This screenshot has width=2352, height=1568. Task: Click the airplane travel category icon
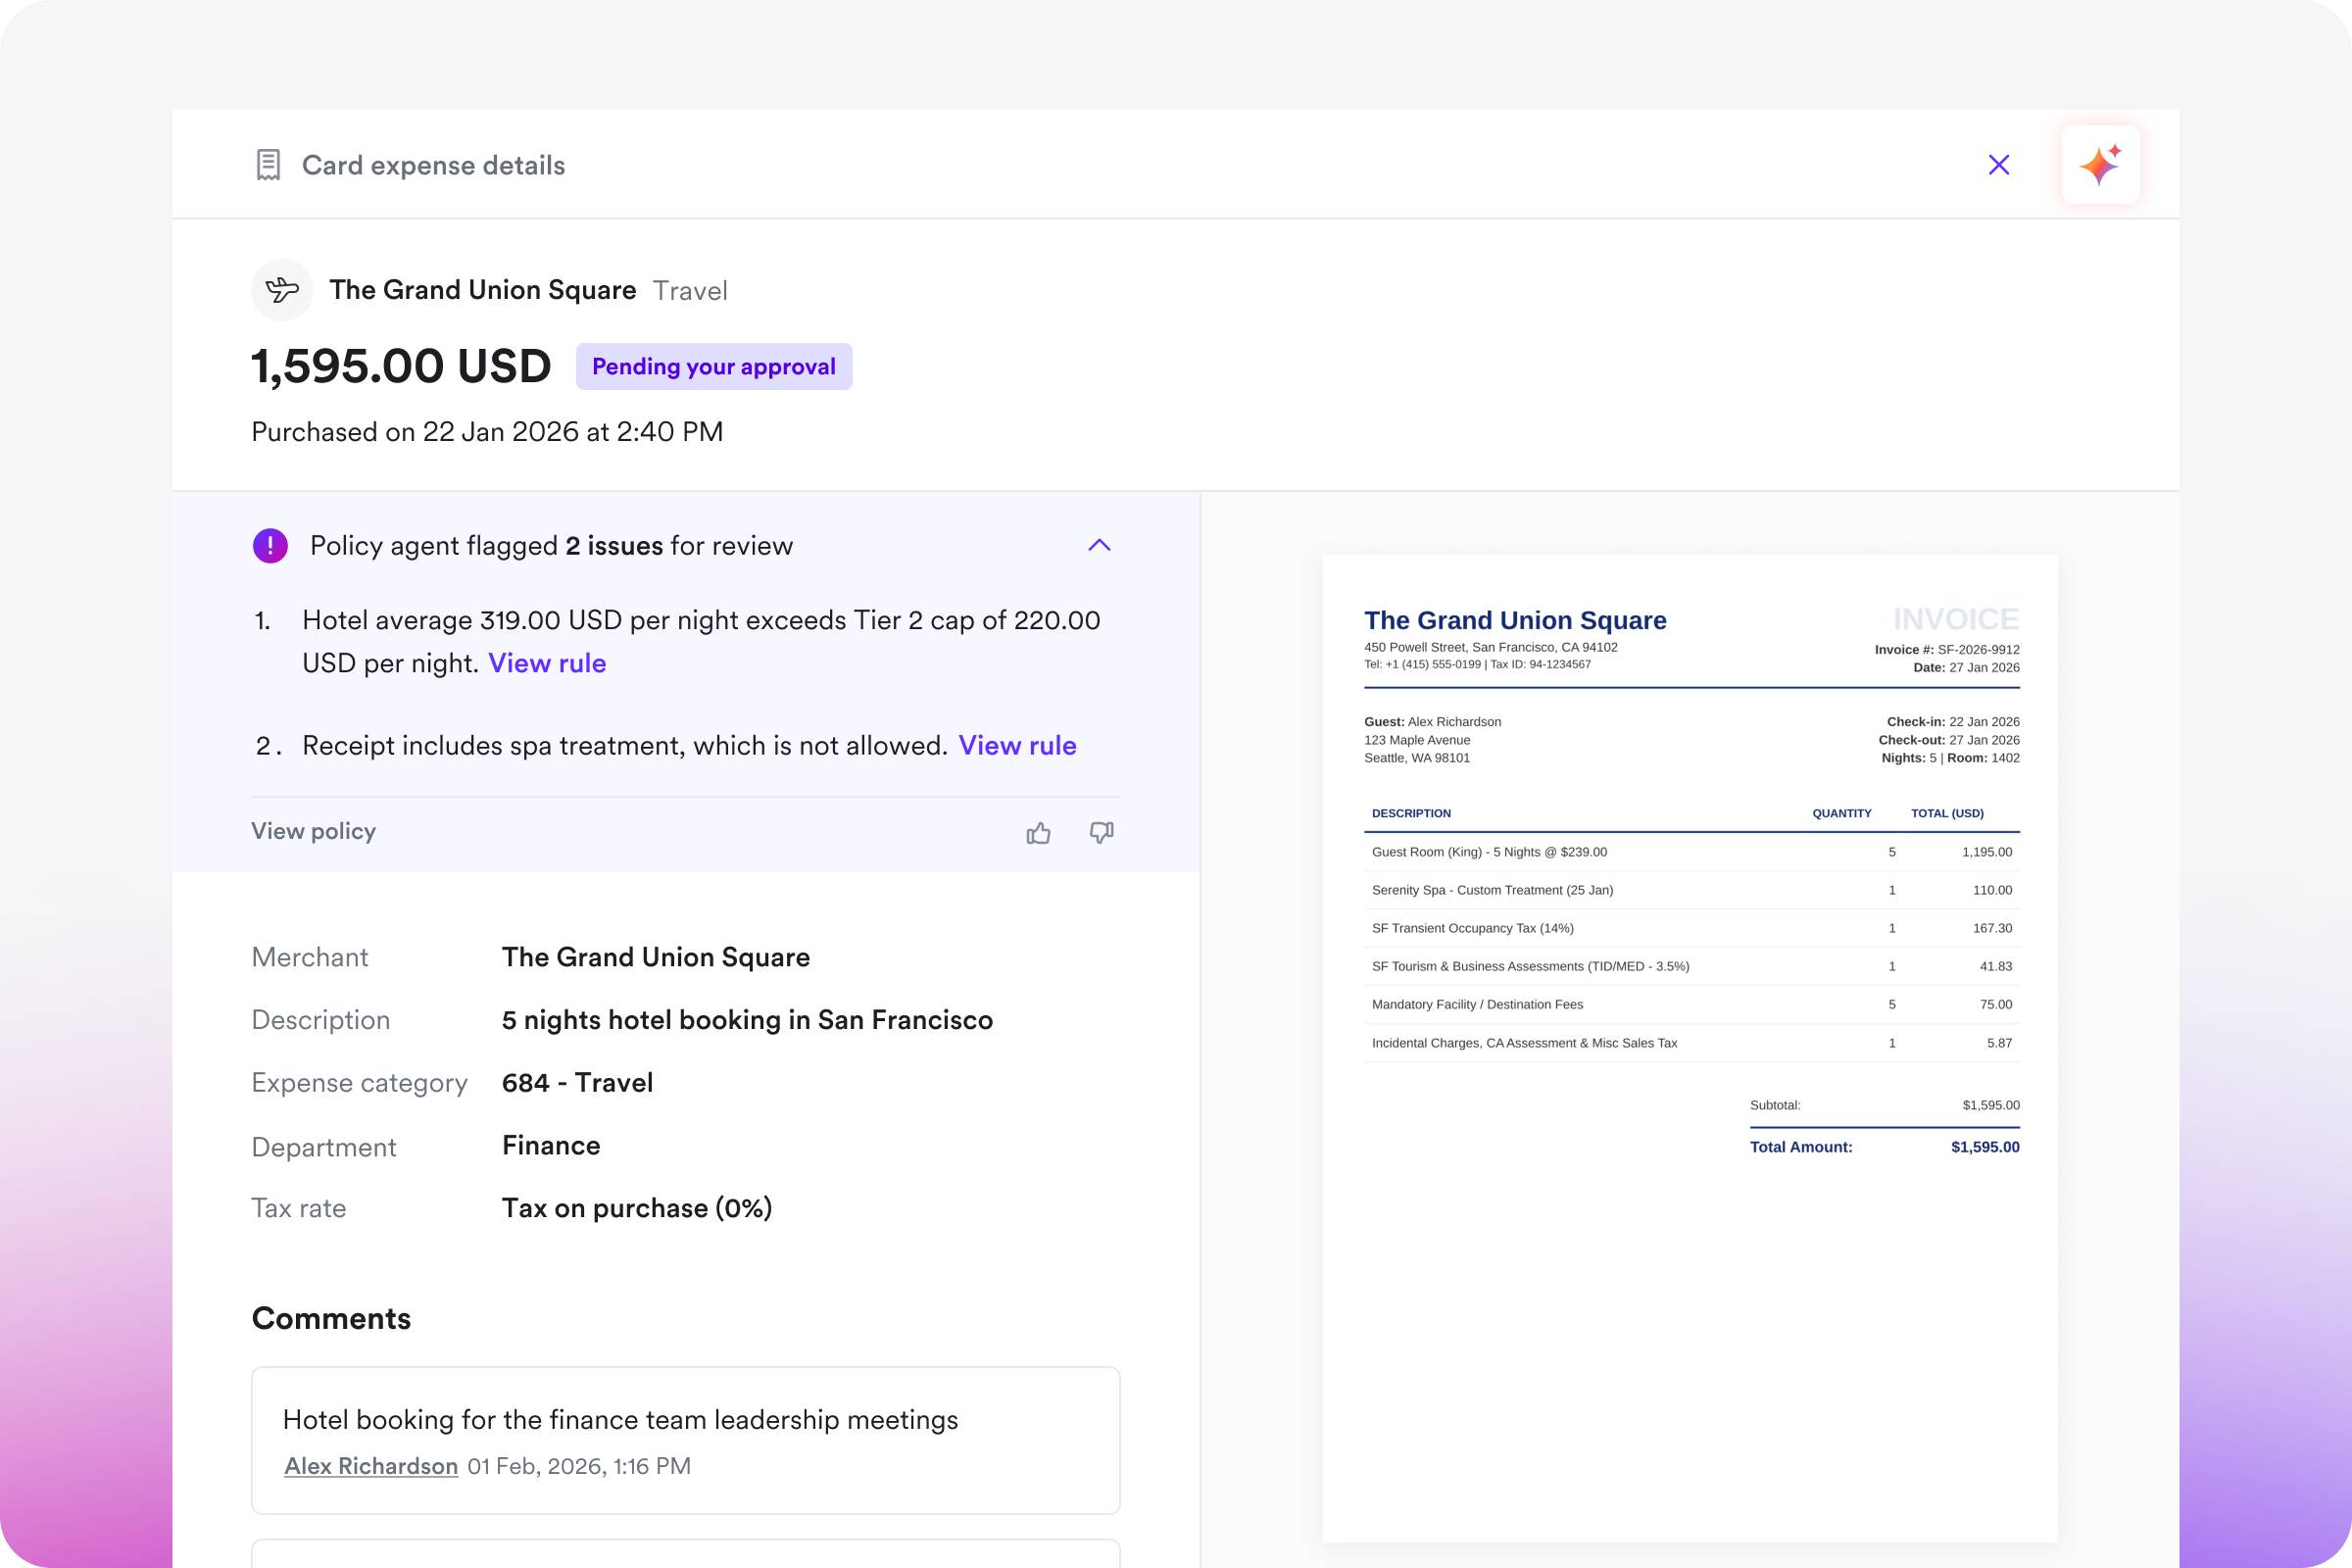coord(282,290)
